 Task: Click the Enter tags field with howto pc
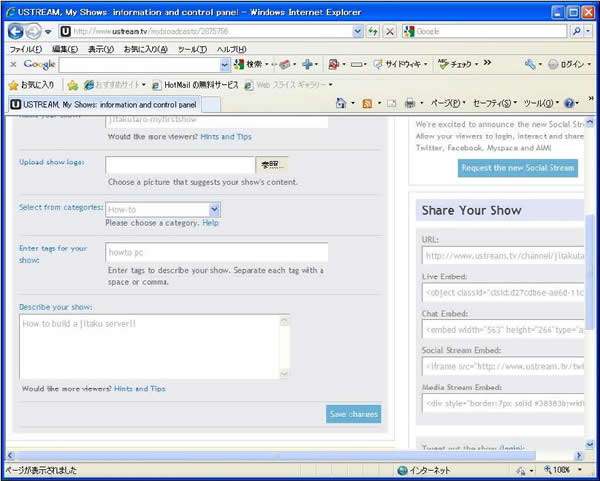click(x=217, y=253)
